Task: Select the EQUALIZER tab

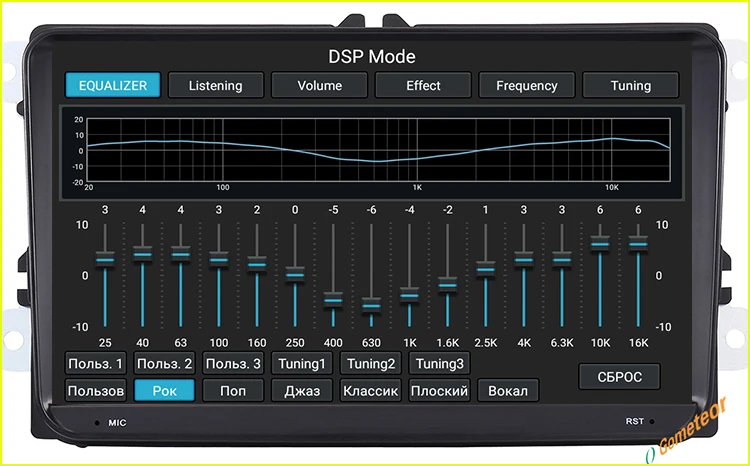Action: tap(113, 85)
